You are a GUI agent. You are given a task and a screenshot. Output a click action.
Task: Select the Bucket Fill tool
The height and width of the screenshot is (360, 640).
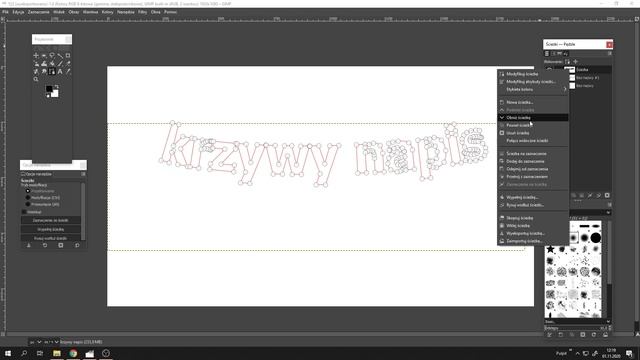(52, 64)
